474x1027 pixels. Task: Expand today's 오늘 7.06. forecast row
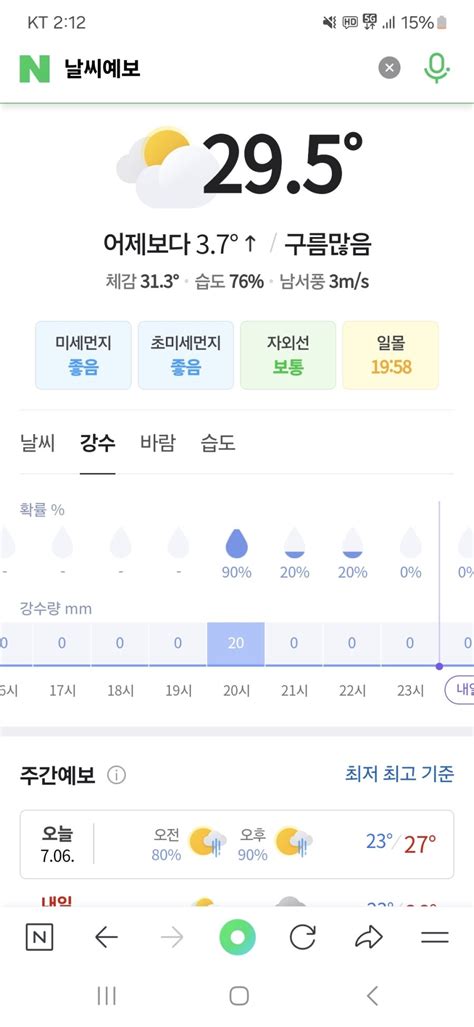coord(237,844)
